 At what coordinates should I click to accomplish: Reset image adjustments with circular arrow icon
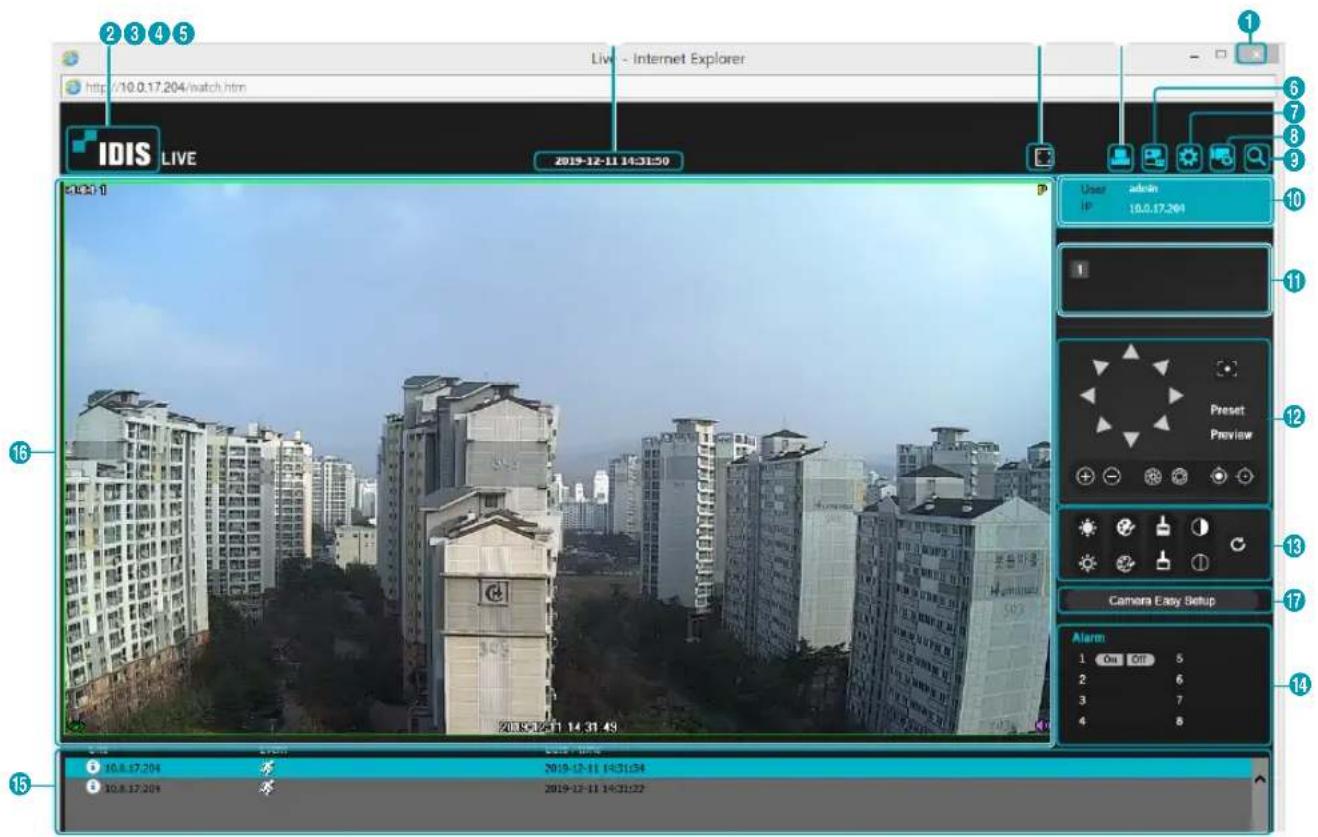(1239, 544)
